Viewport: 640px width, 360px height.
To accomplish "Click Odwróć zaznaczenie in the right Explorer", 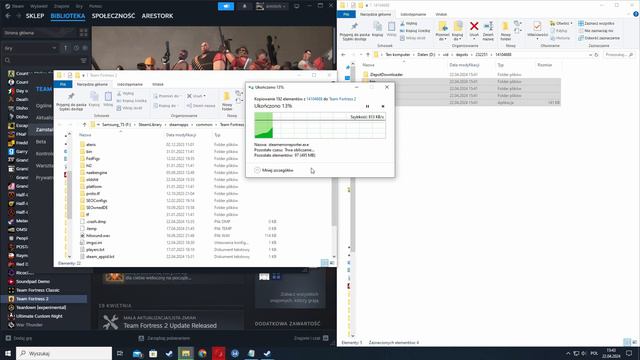I will [599, 38].
